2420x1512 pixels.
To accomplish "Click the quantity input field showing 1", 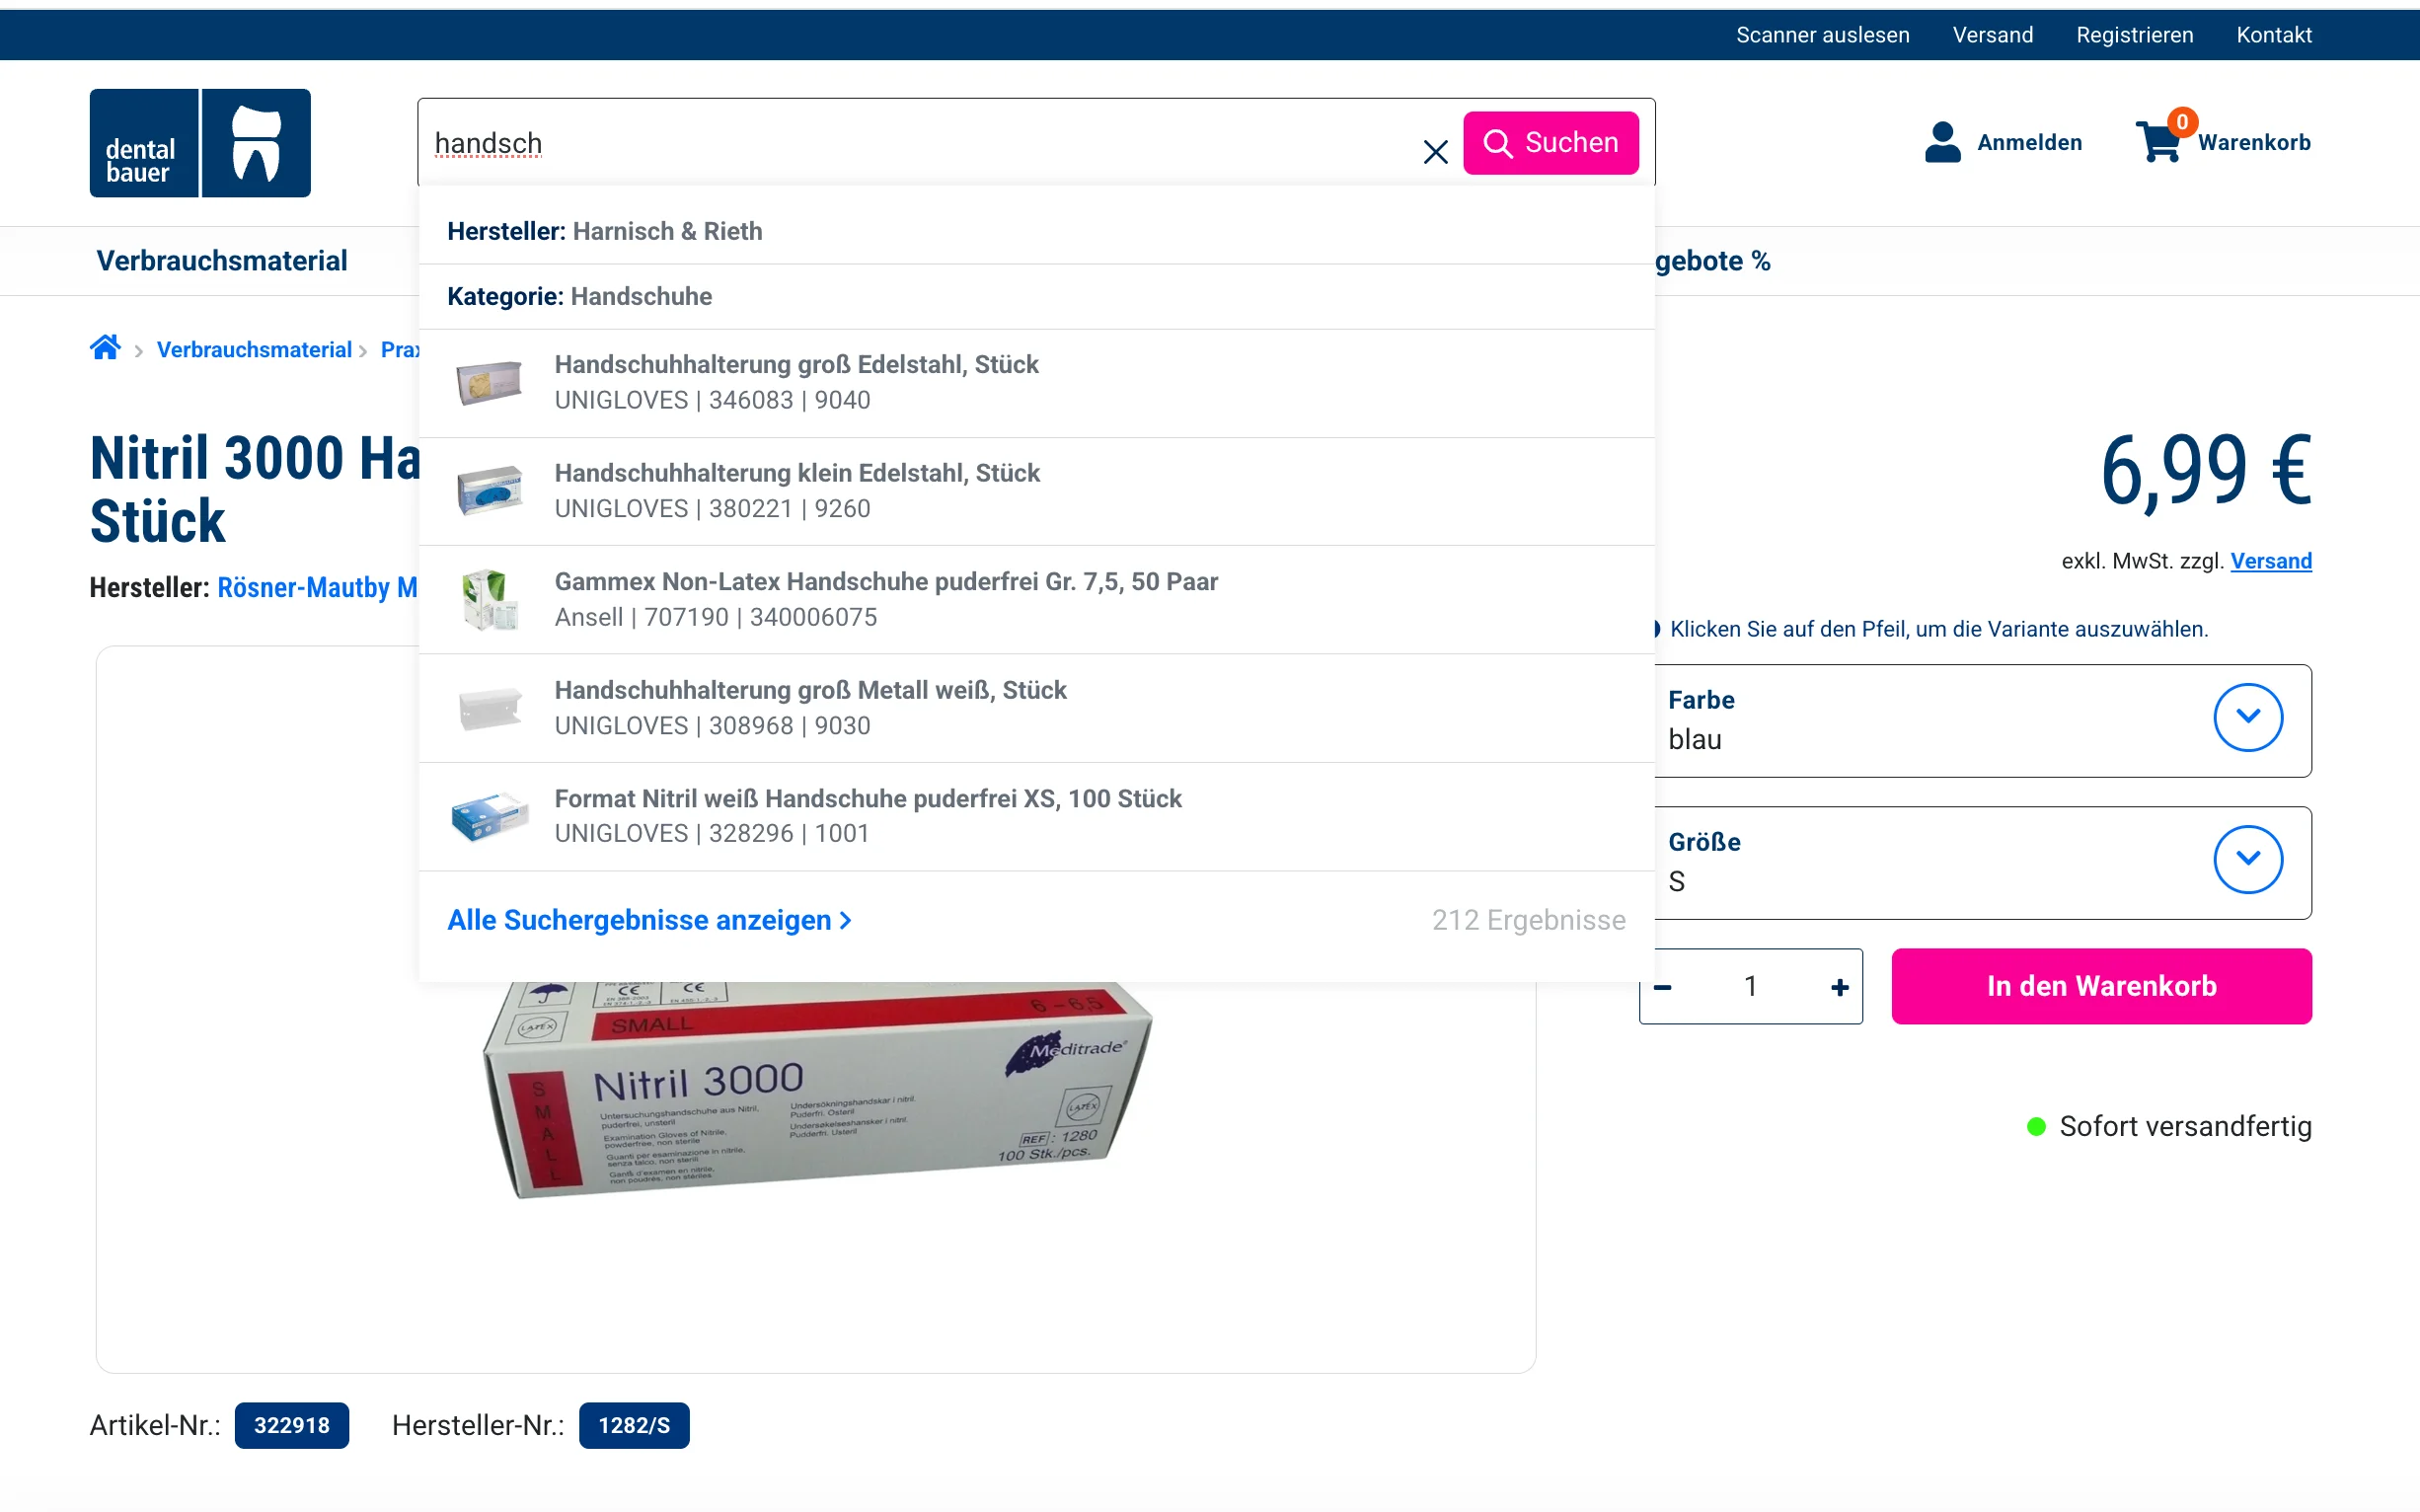I will tap(1751, 987).
